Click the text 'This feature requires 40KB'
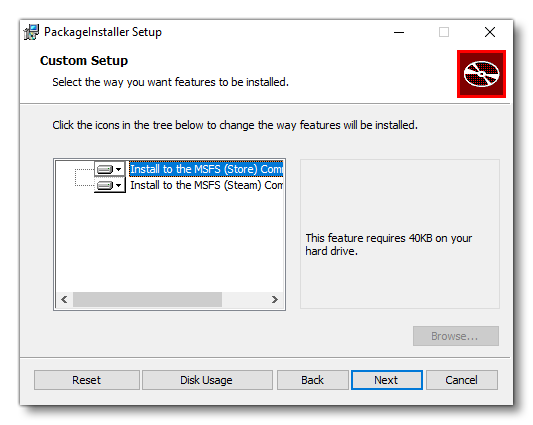This screenshot has height=425, width=533. coord(369,238)
